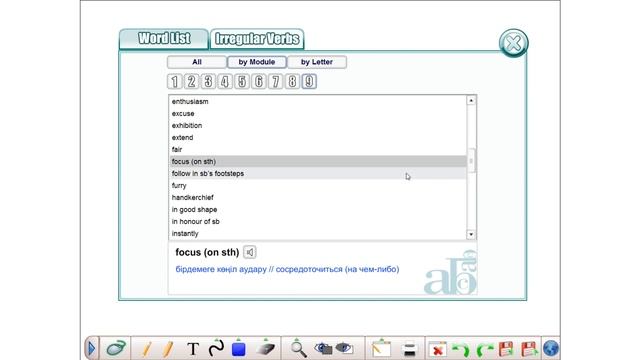Click the word list scroll down arrow
This screenshot has height=360, width=640.
[471, 234]
